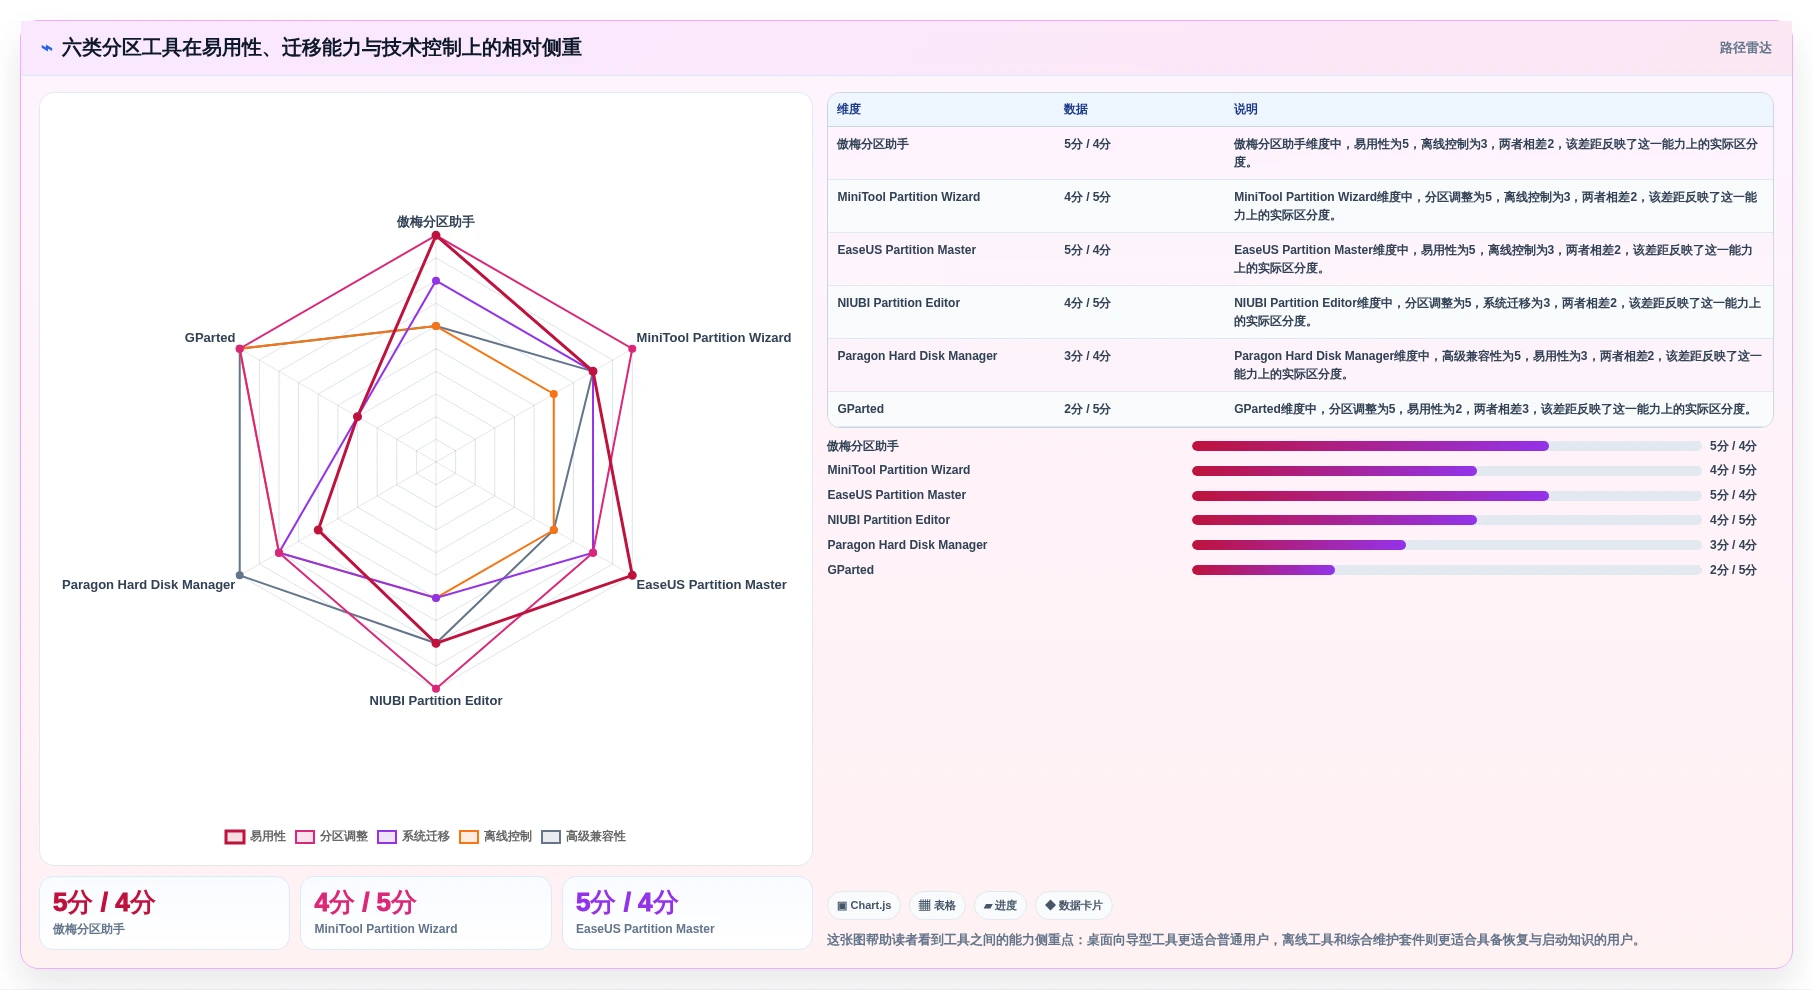Click the 路径雷达 label in header
This screenshot has width=1813, height=990.
click(x=1745, y=48)
